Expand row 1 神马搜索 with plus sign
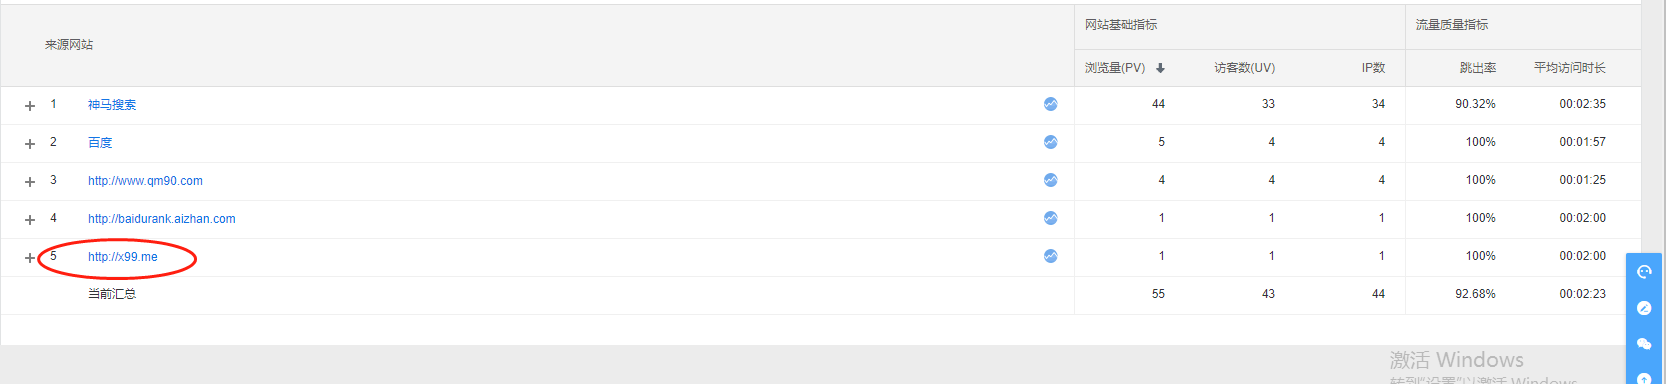The image size is (1666, 384). click(30, 105)
